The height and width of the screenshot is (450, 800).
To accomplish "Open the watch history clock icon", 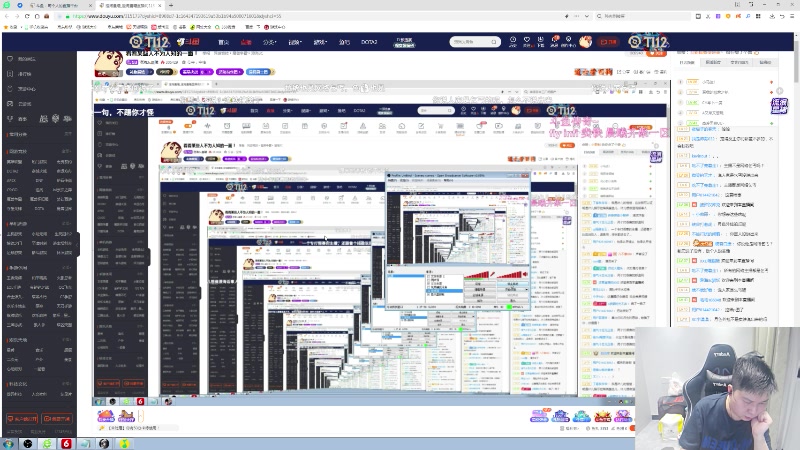I will coord(513,41).
